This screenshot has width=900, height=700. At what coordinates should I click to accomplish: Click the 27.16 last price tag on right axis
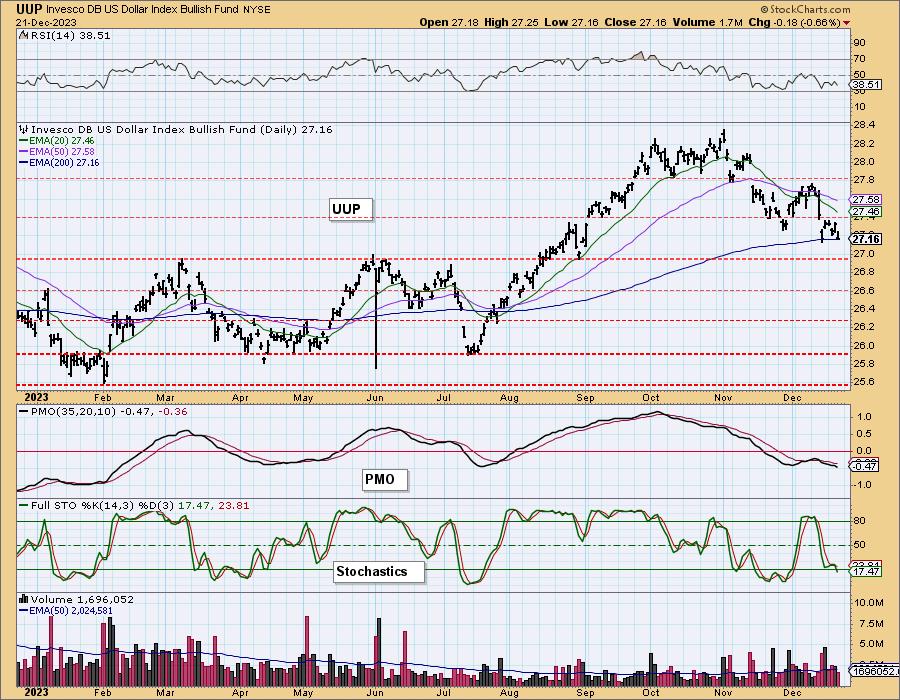866,239
